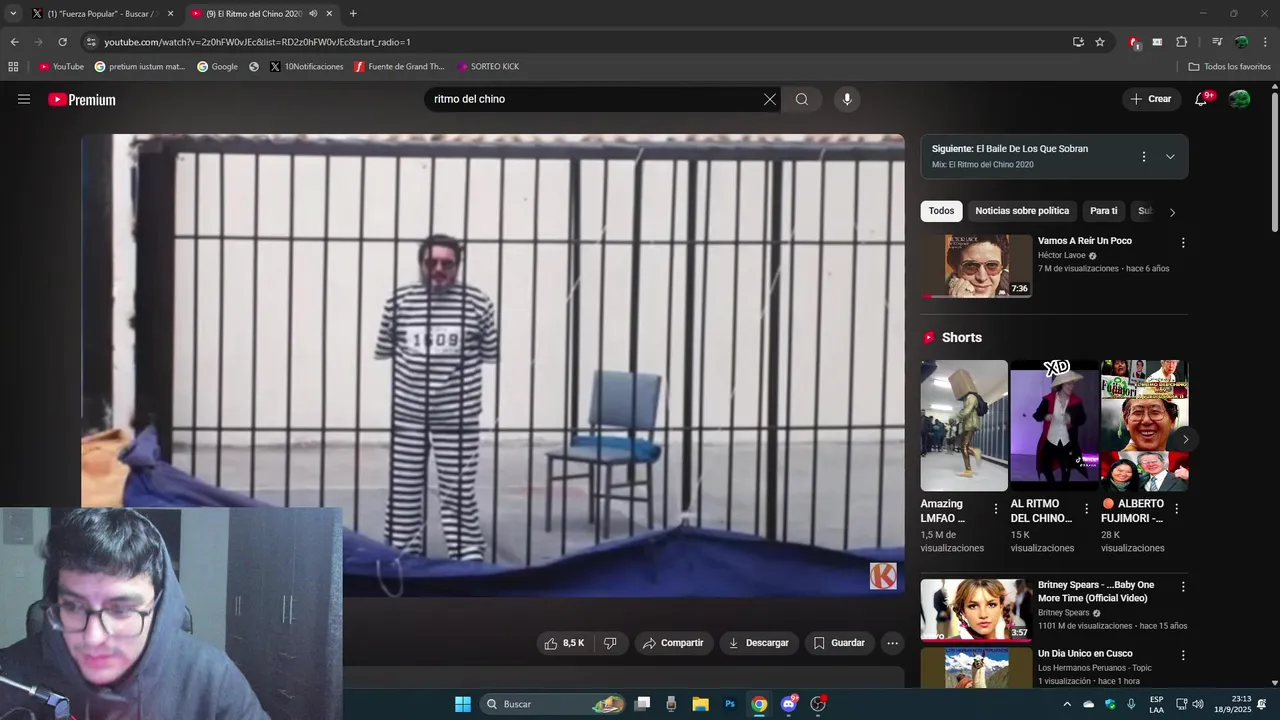This screenshot has height=720, width=1280.
Task: Select the Todos filter chip
Action: tap(941, 211)
